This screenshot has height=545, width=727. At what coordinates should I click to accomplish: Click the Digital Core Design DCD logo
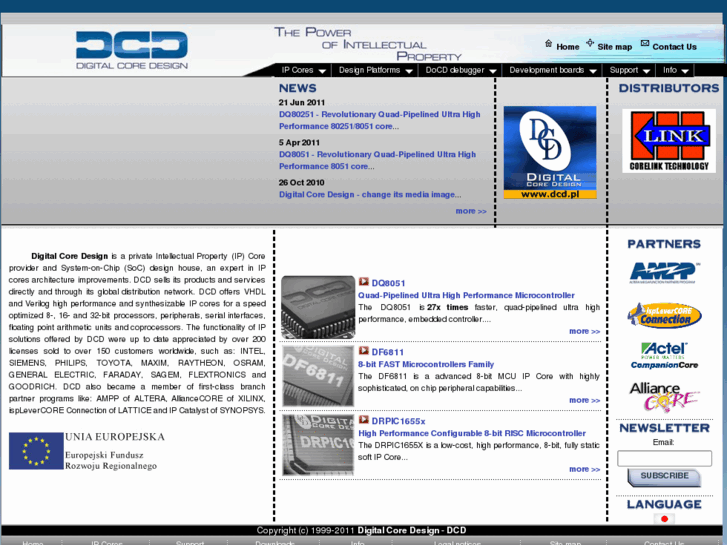click(x=132, y=50)
